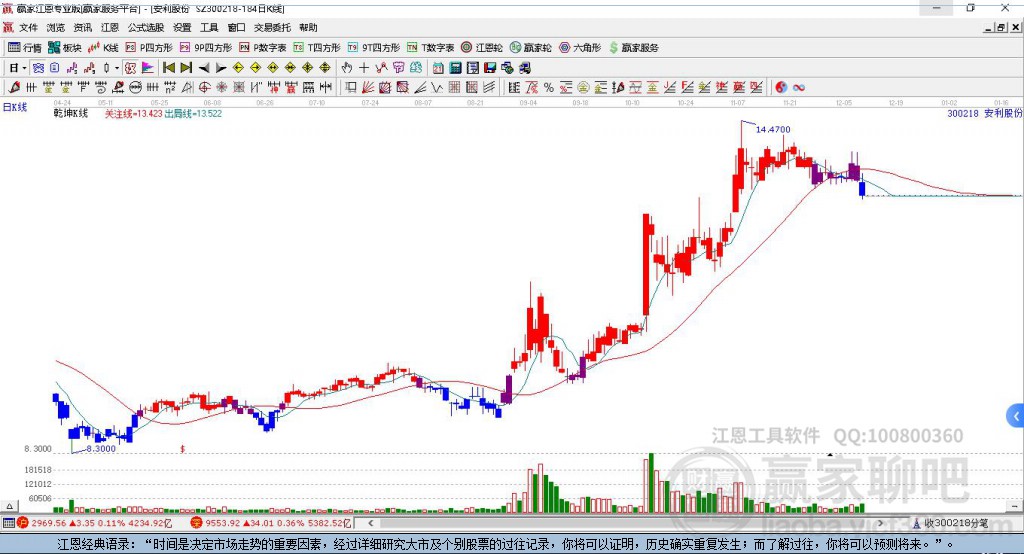Open the calendar icon in toolbar
Viewport: 1024px width, 554px height.
point(438,68)
